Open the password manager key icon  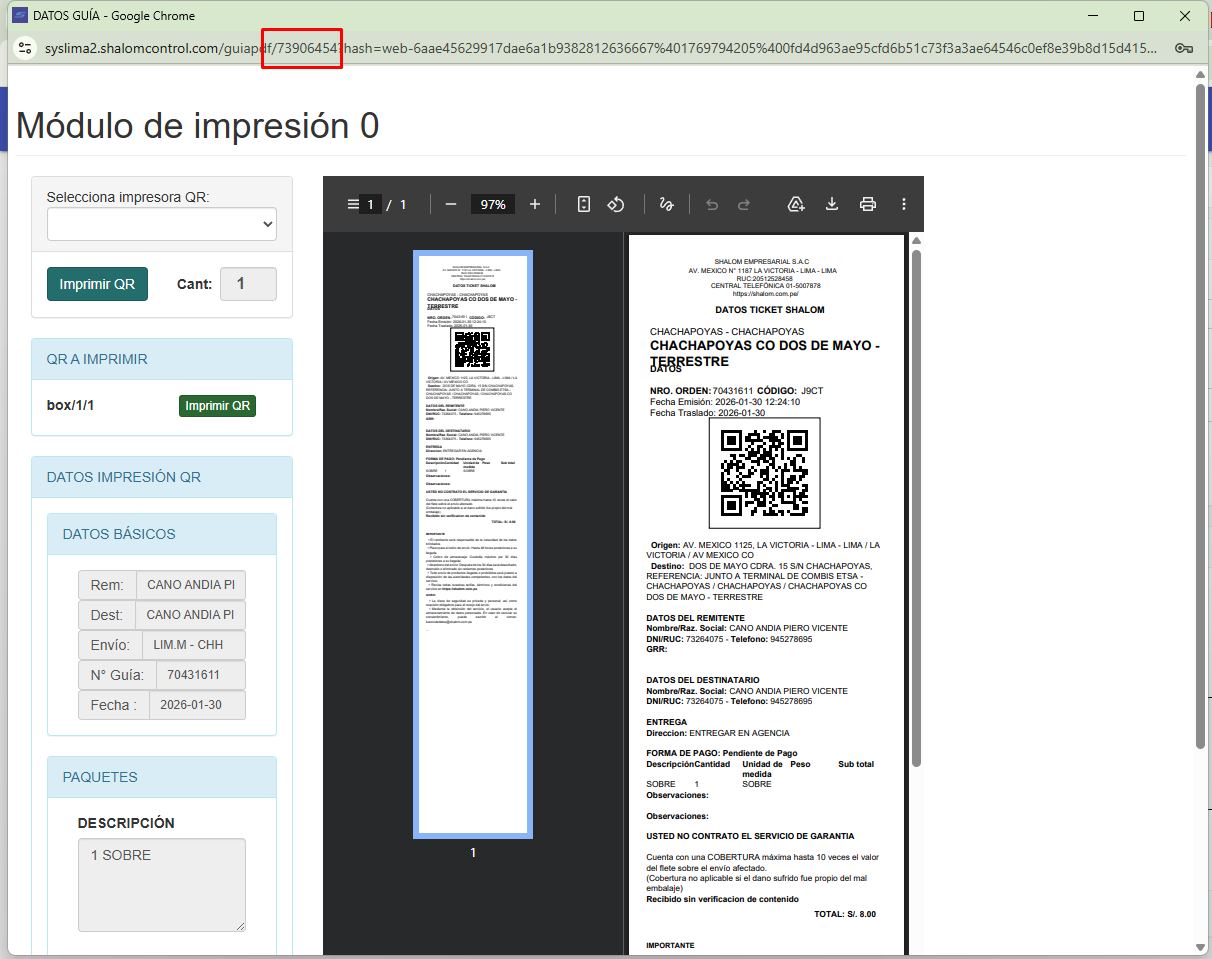[1183, 49]
